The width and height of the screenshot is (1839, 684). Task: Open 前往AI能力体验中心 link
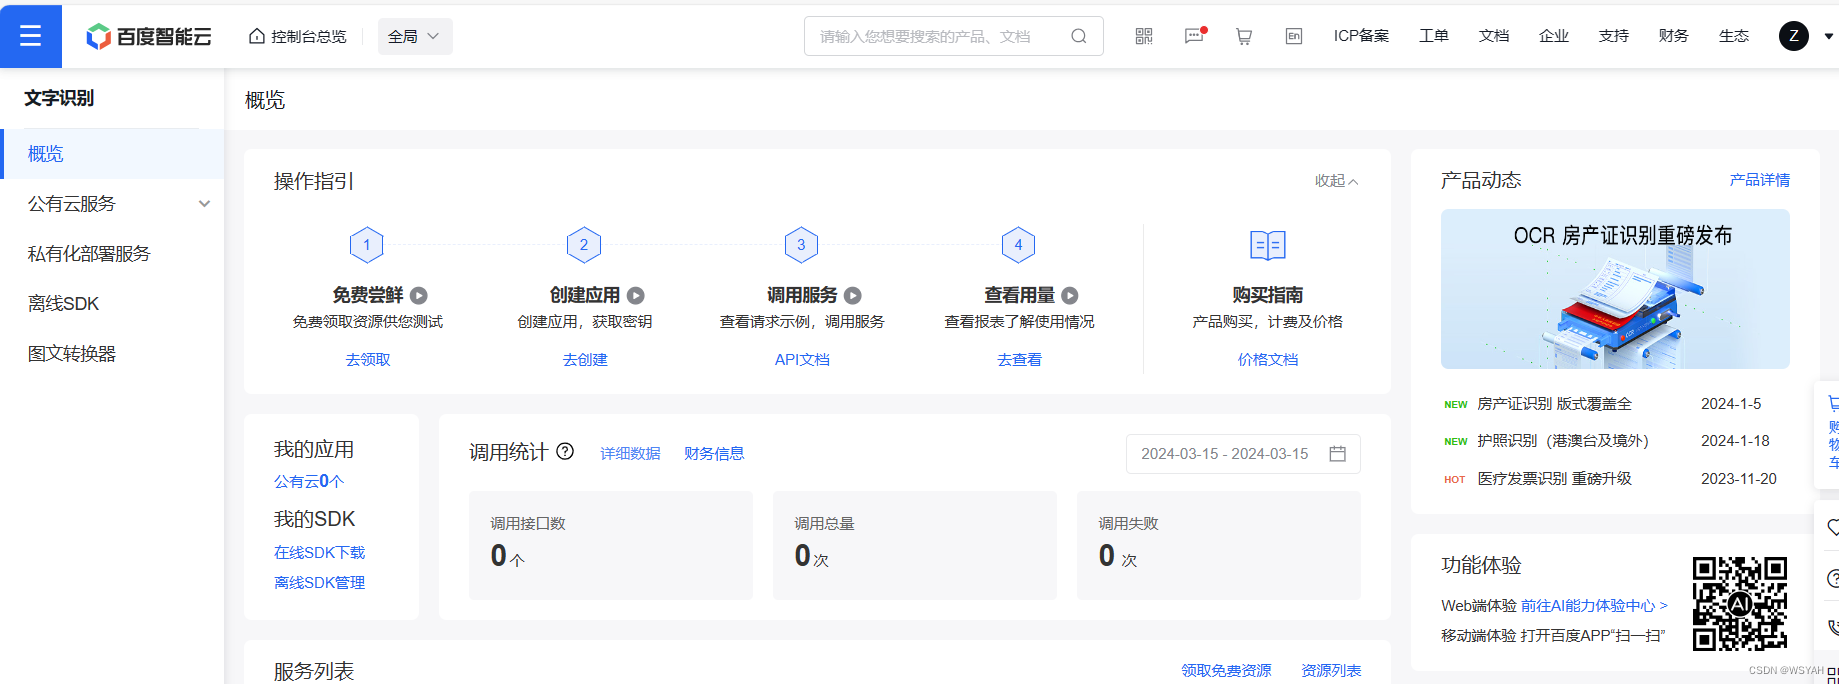1594,606
